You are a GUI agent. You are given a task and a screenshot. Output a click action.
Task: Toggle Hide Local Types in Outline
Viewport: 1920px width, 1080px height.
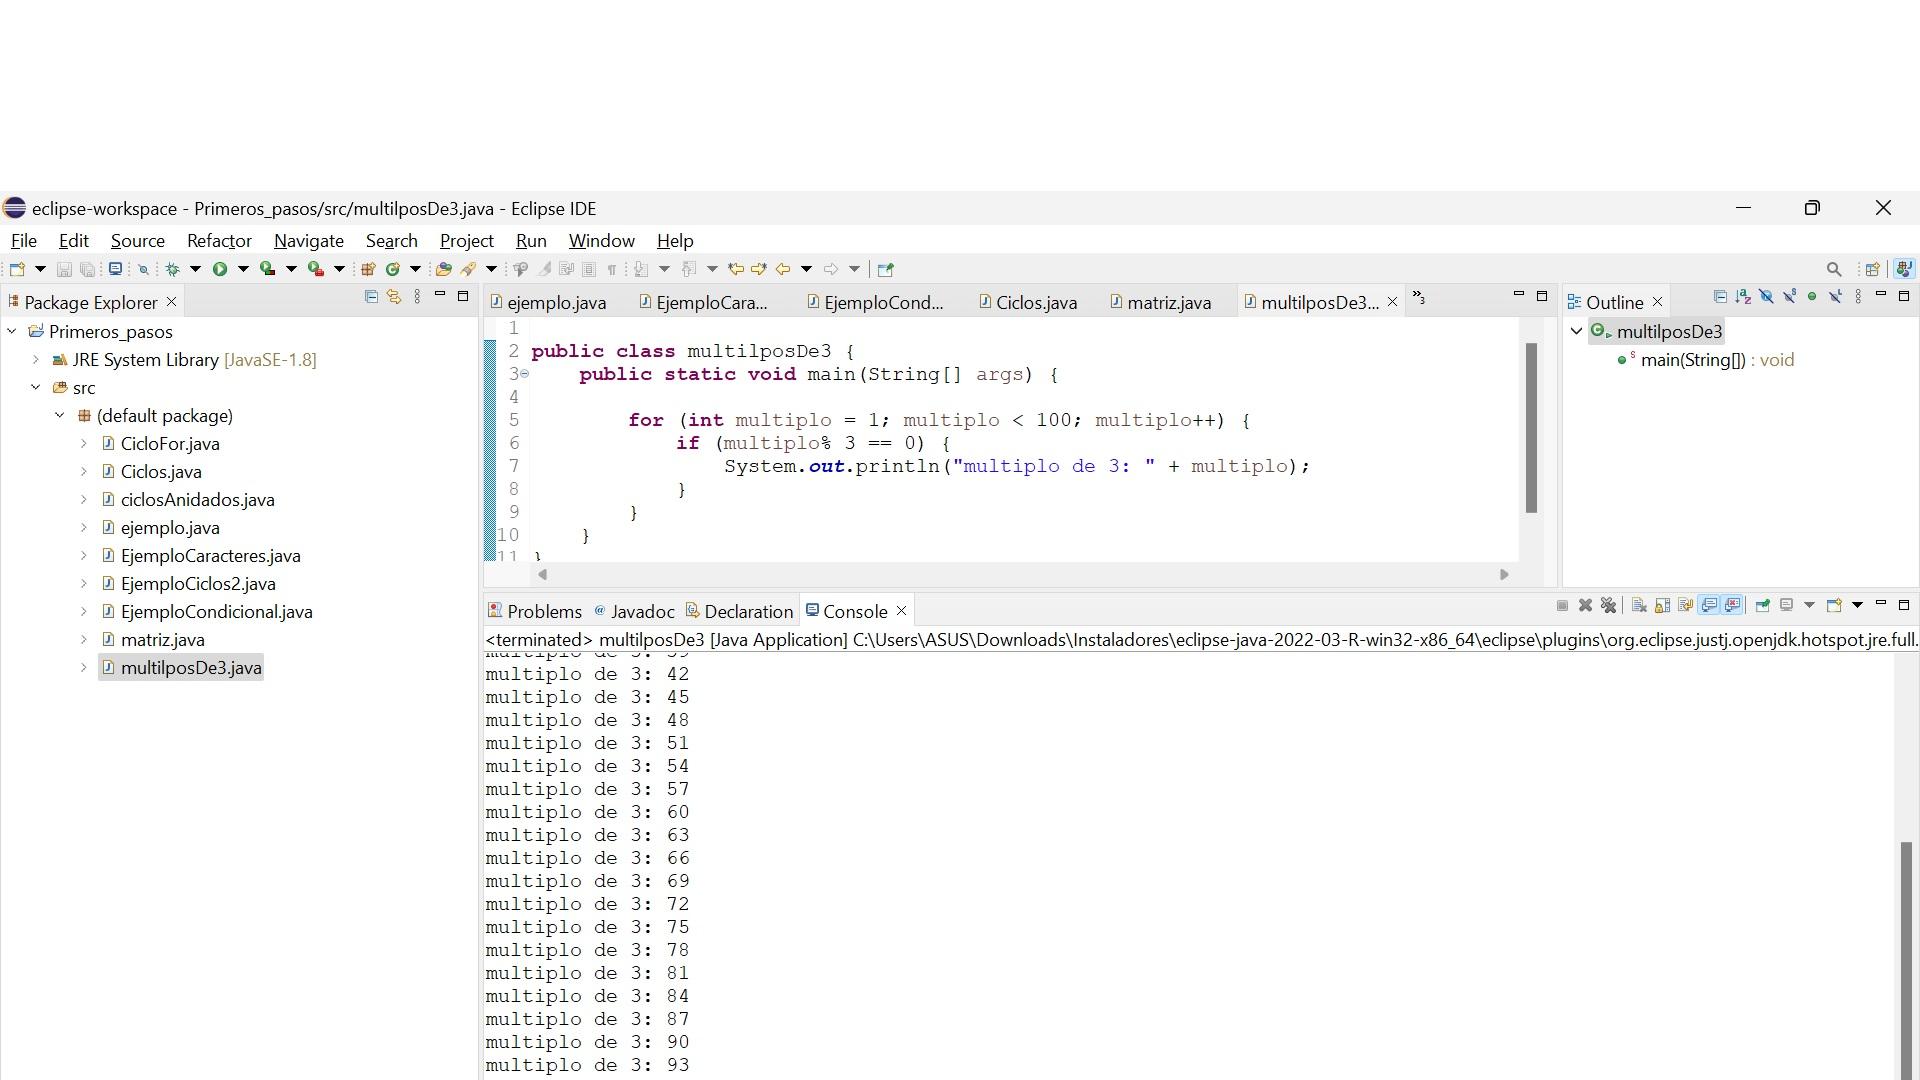coord(1835,297)
